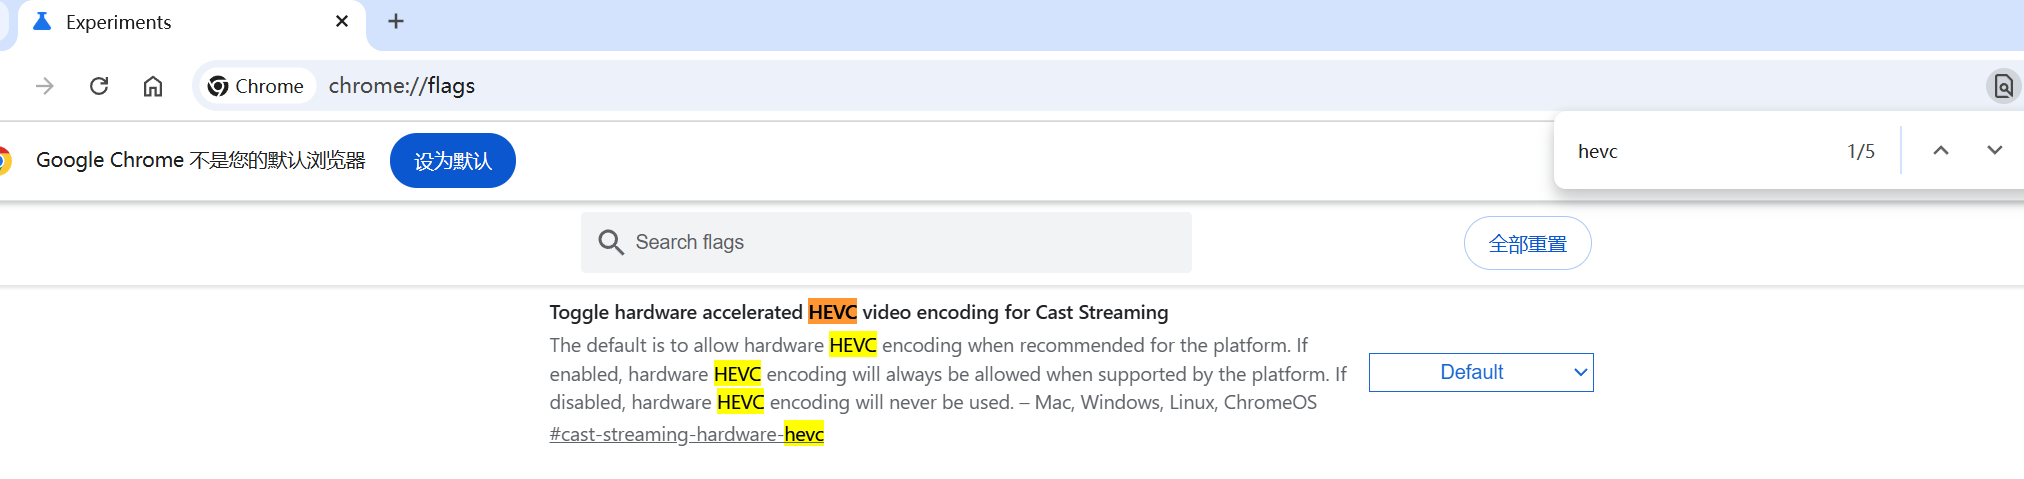Open the page search lens icon
The height and width of the screenshot is (479, 2024).
(x=2003, y=86)
